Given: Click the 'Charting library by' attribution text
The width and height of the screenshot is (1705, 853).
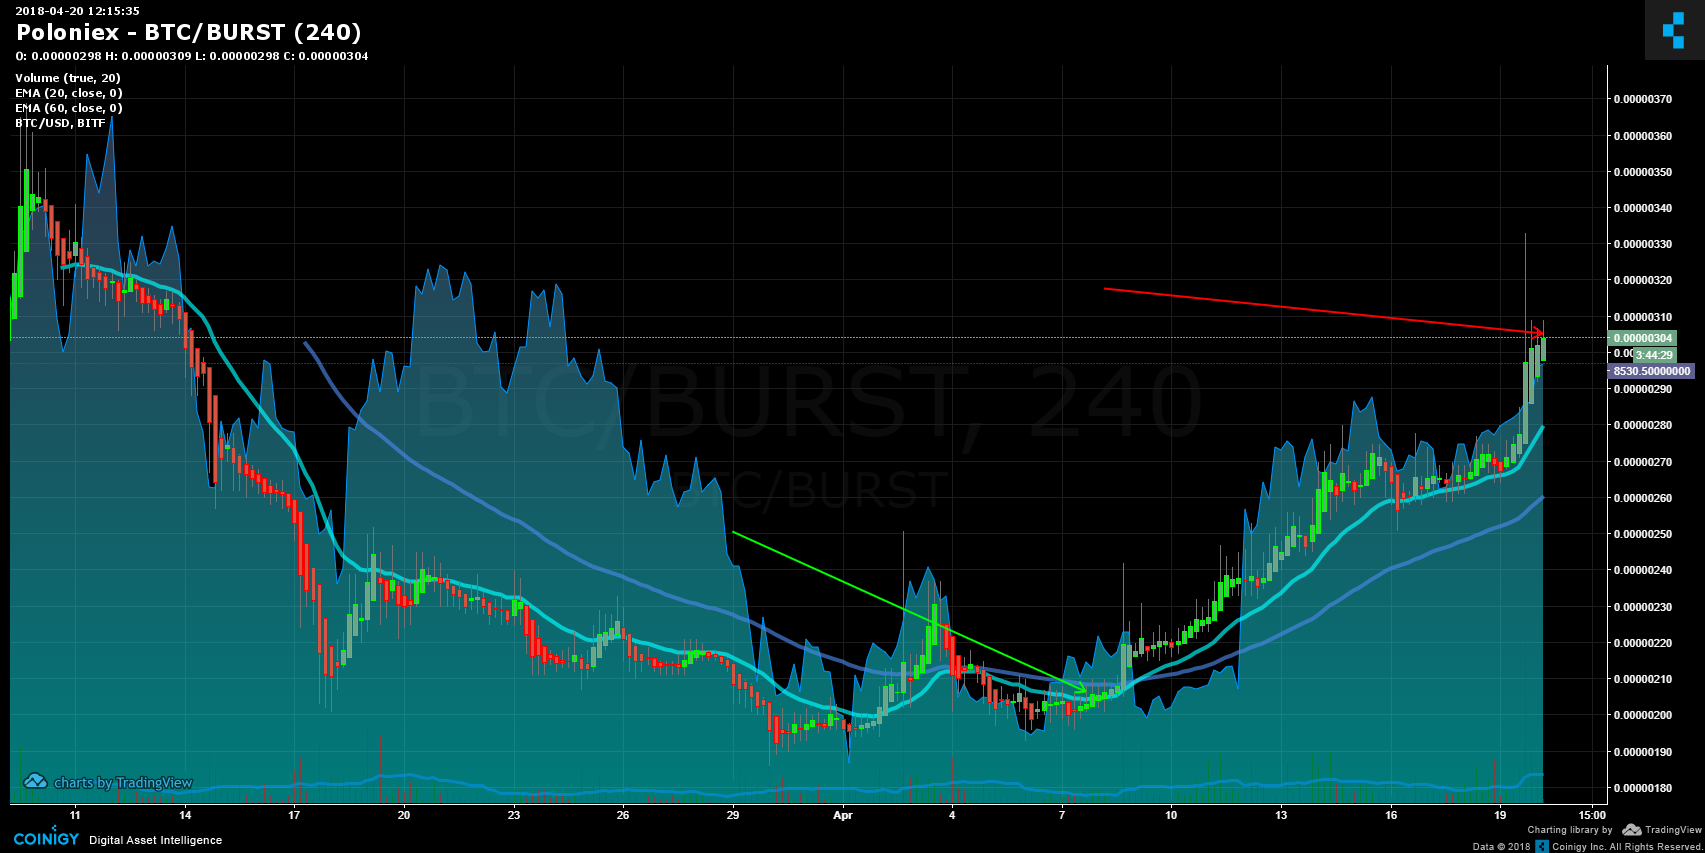Looking at the screenshot, I should coord(1569,830).
